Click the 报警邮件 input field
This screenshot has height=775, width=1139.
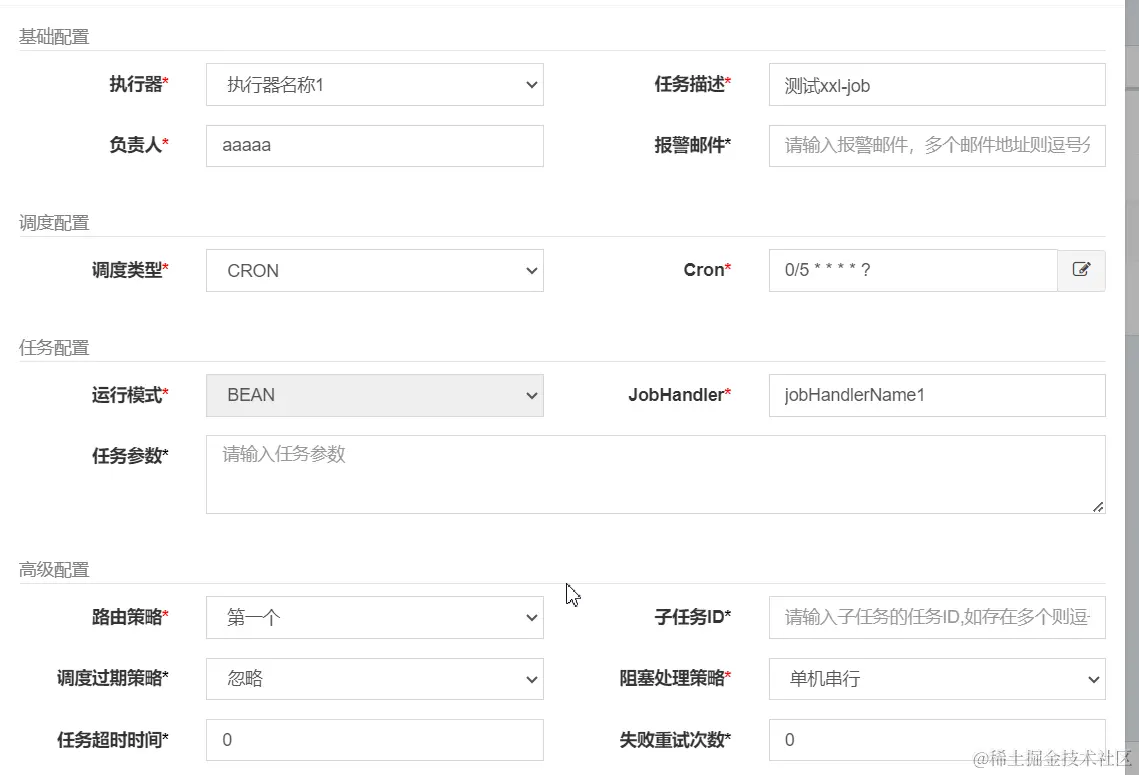click(937, 145)
